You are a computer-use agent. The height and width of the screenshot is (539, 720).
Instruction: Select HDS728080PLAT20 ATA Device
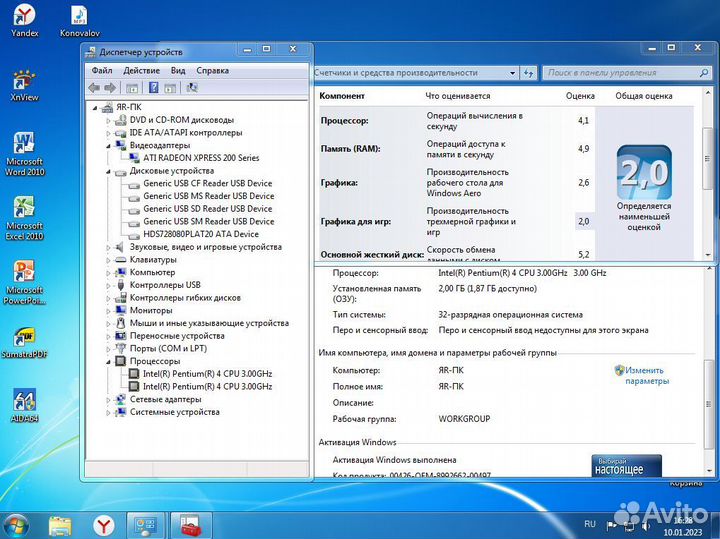201,234
